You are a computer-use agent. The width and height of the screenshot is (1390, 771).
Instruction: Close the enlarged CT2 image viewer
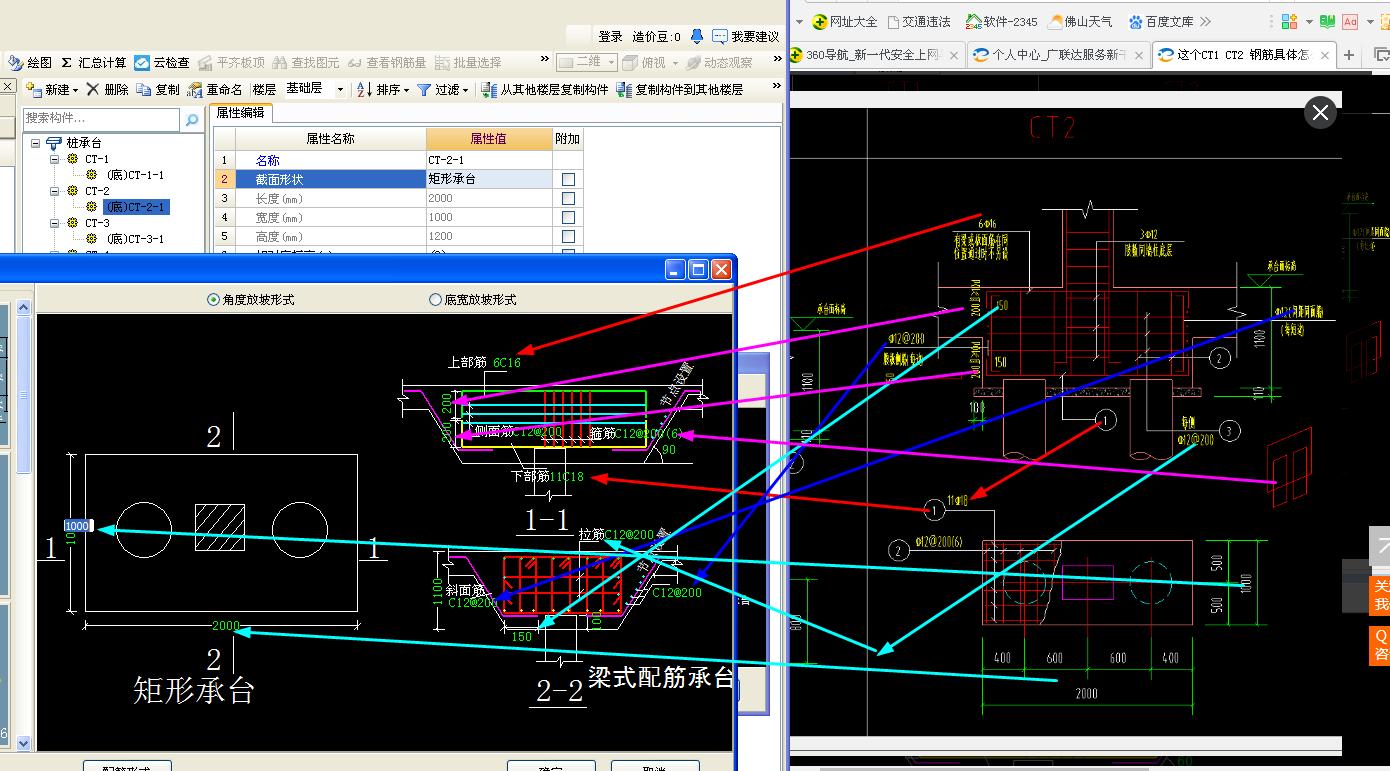tap(1320, 112)
